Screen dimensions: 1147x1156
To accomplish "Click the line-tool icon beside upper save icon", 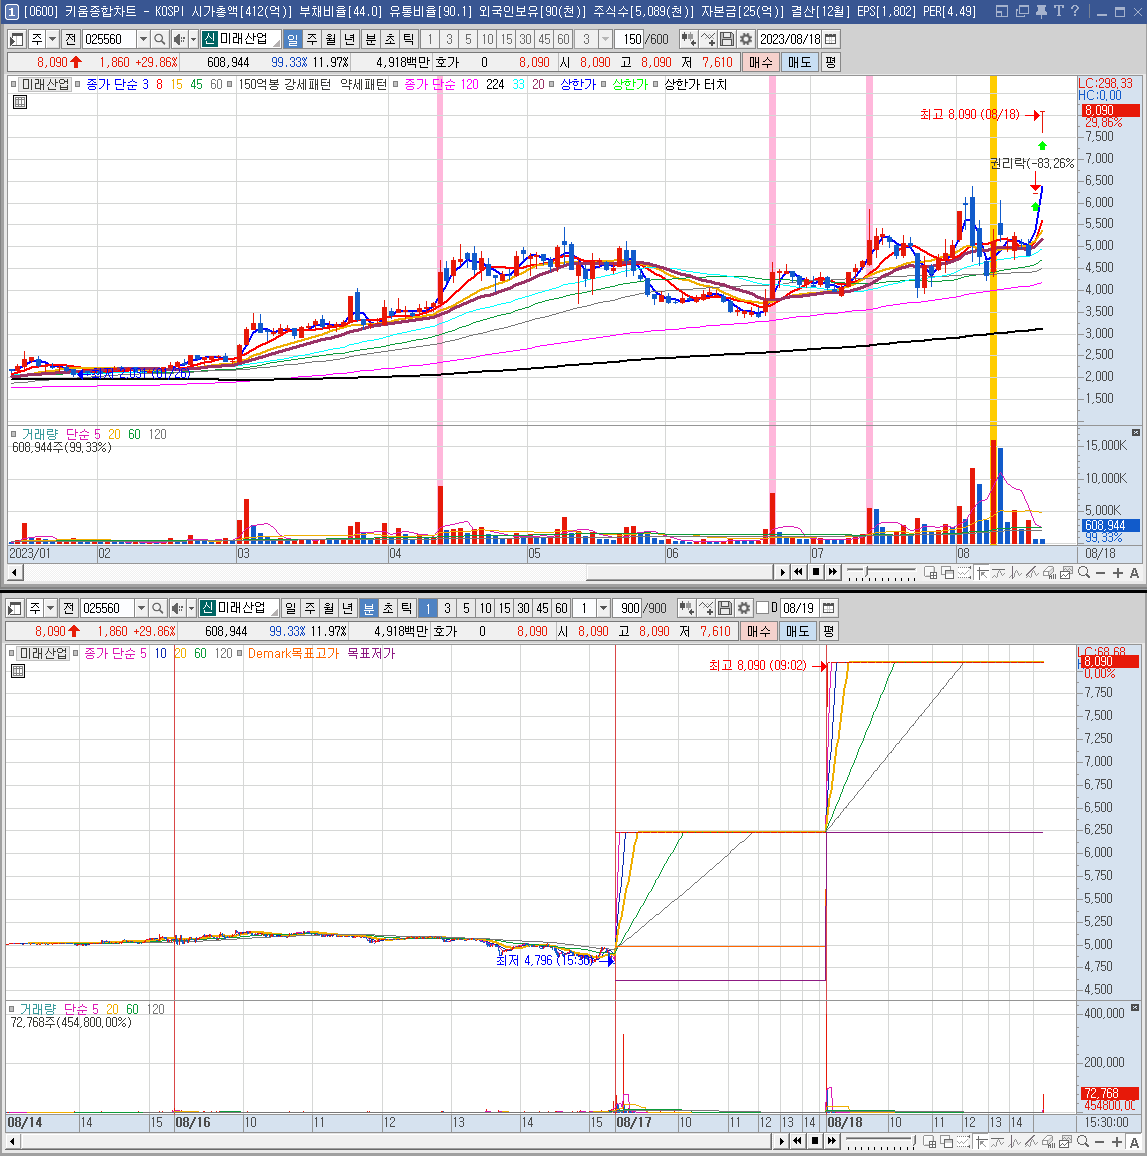I will (708, 39).
